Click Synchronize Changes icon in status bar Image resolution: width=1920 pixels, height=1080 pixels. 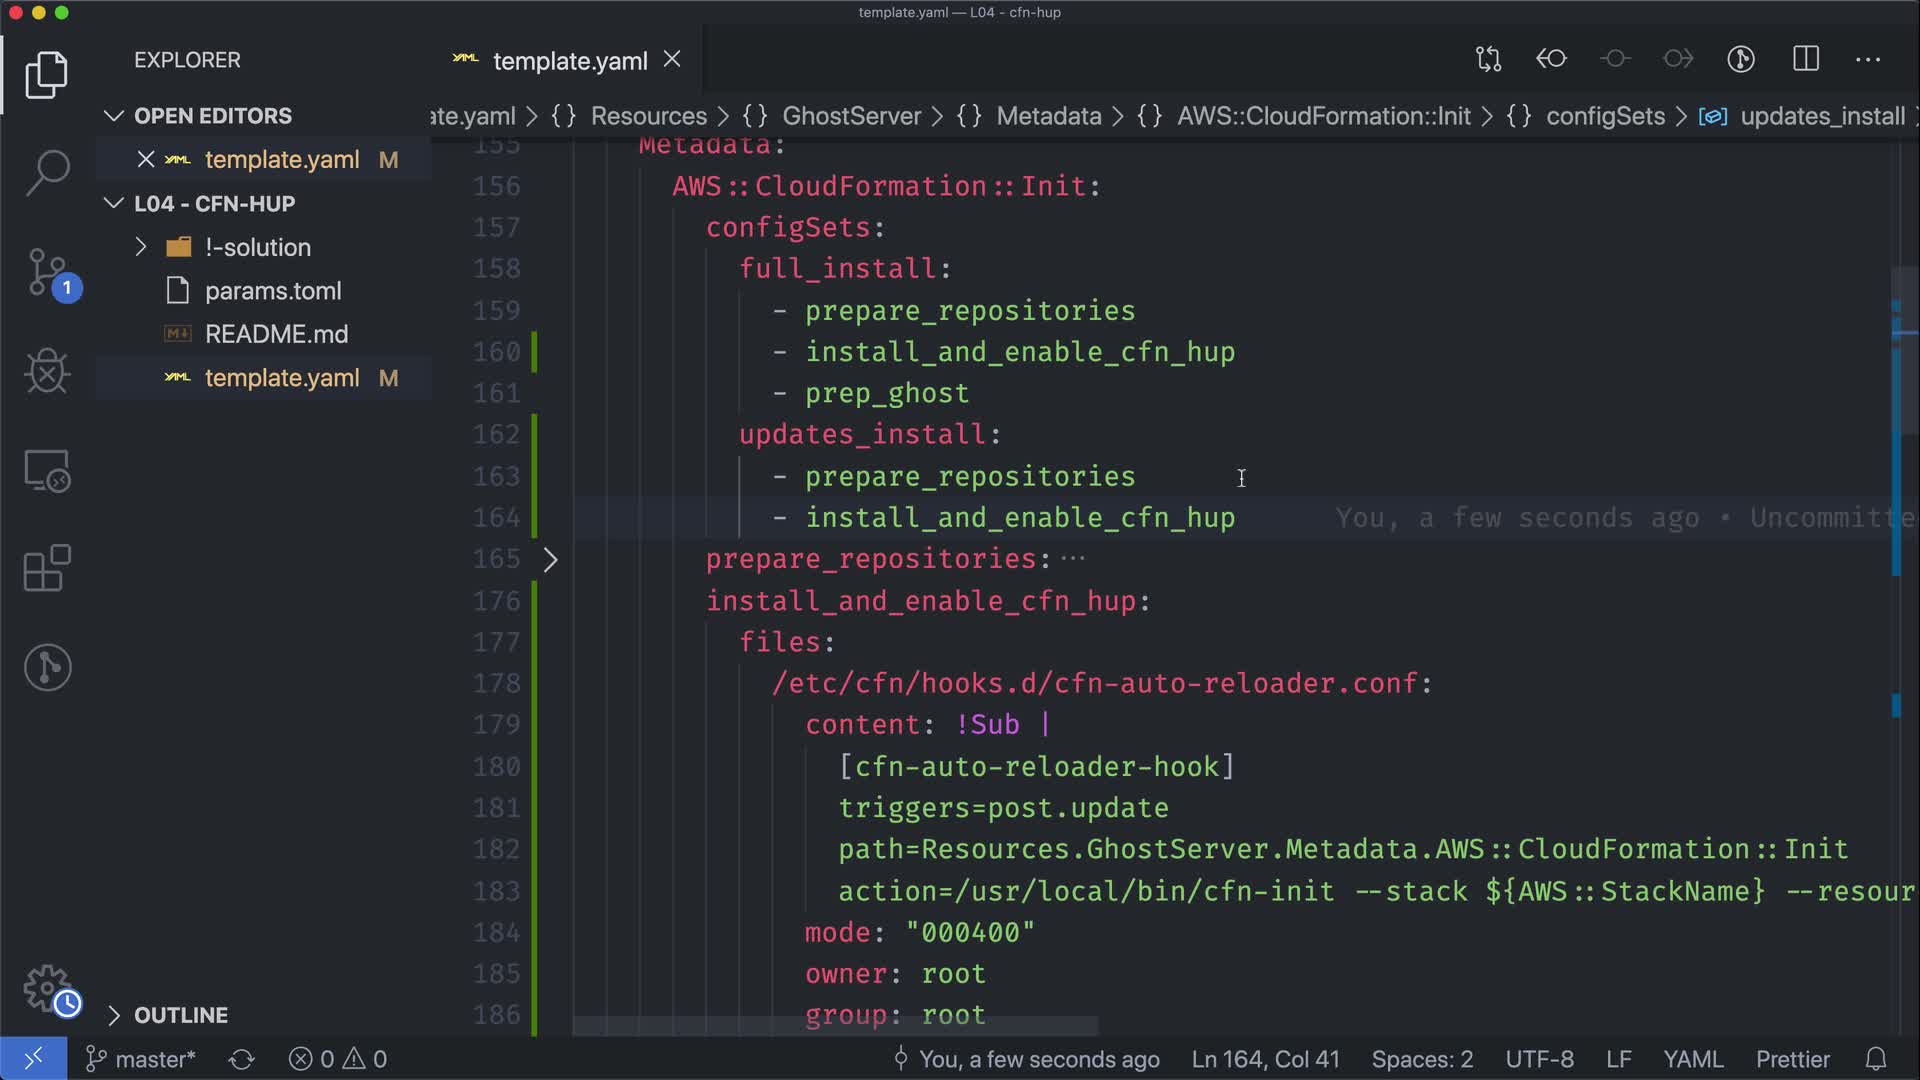(241, 1059)
